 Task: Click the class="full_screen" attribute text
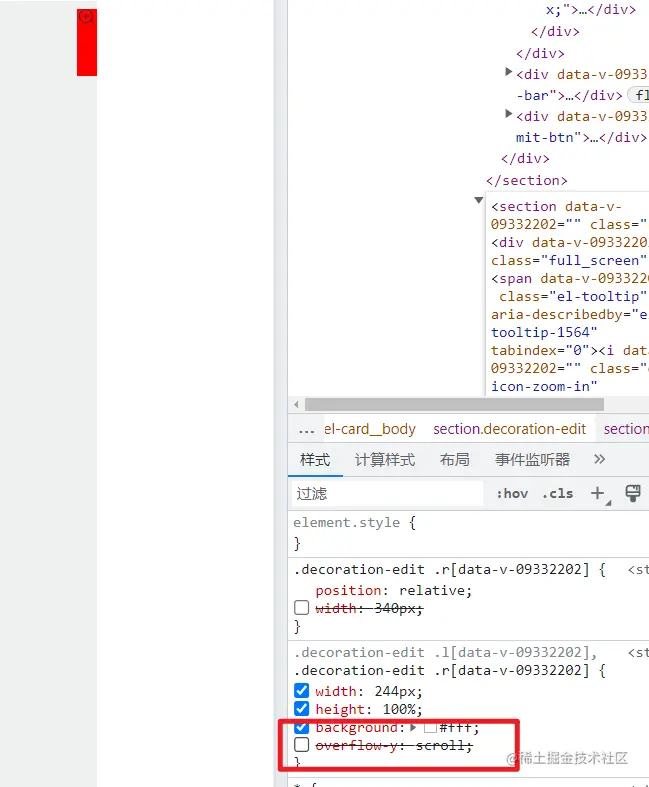(x=569, y=260)
